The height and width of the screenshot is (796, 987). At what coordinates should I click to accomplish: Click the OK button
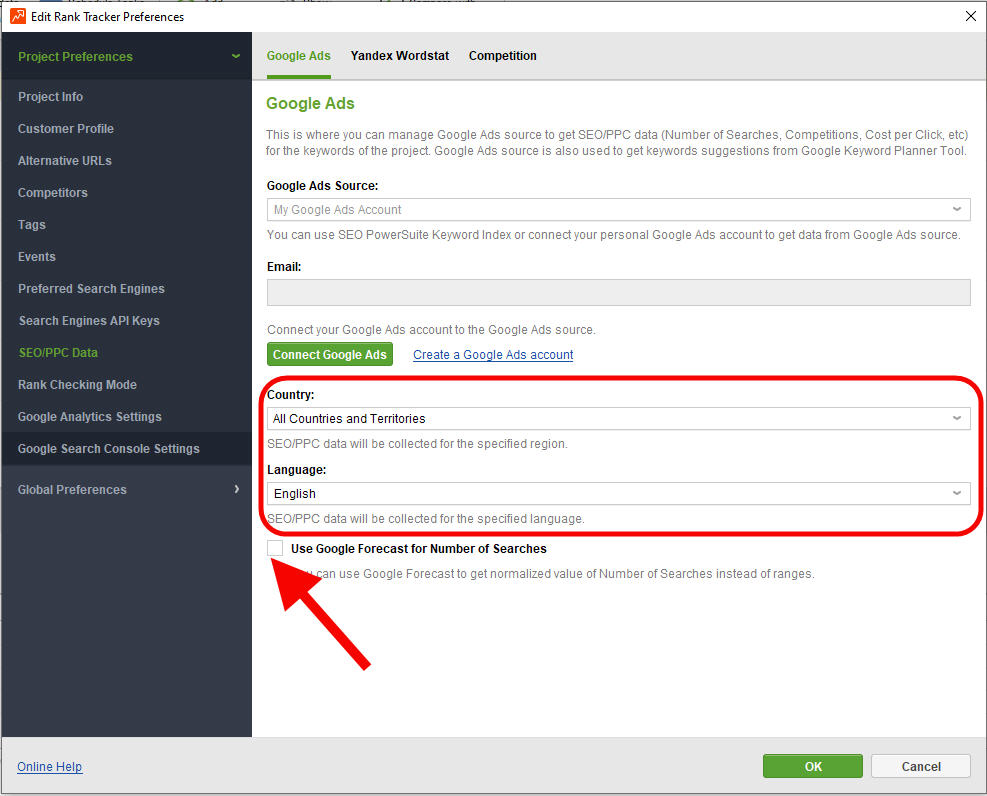pyautogui.click(x=812, y=766)
